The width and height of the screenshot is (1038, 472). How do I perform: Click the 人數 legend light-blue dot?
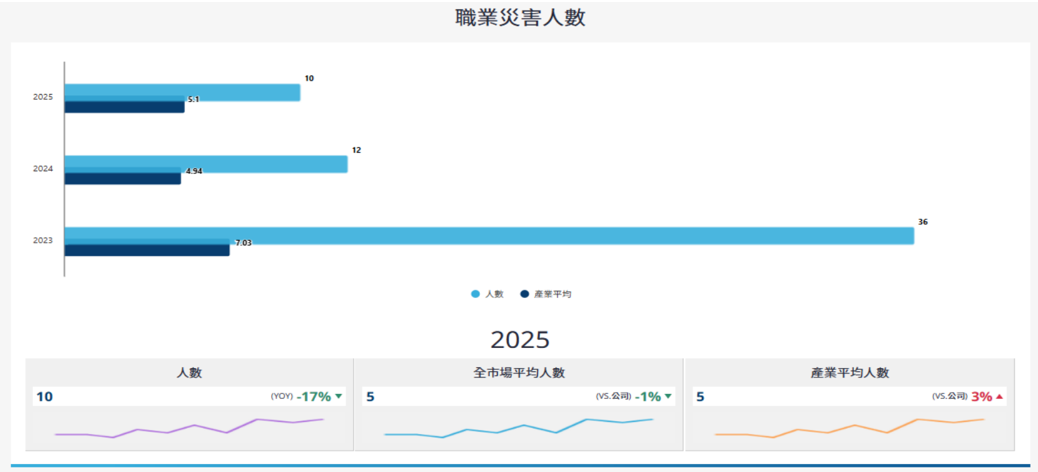click(x=475, y=294)
